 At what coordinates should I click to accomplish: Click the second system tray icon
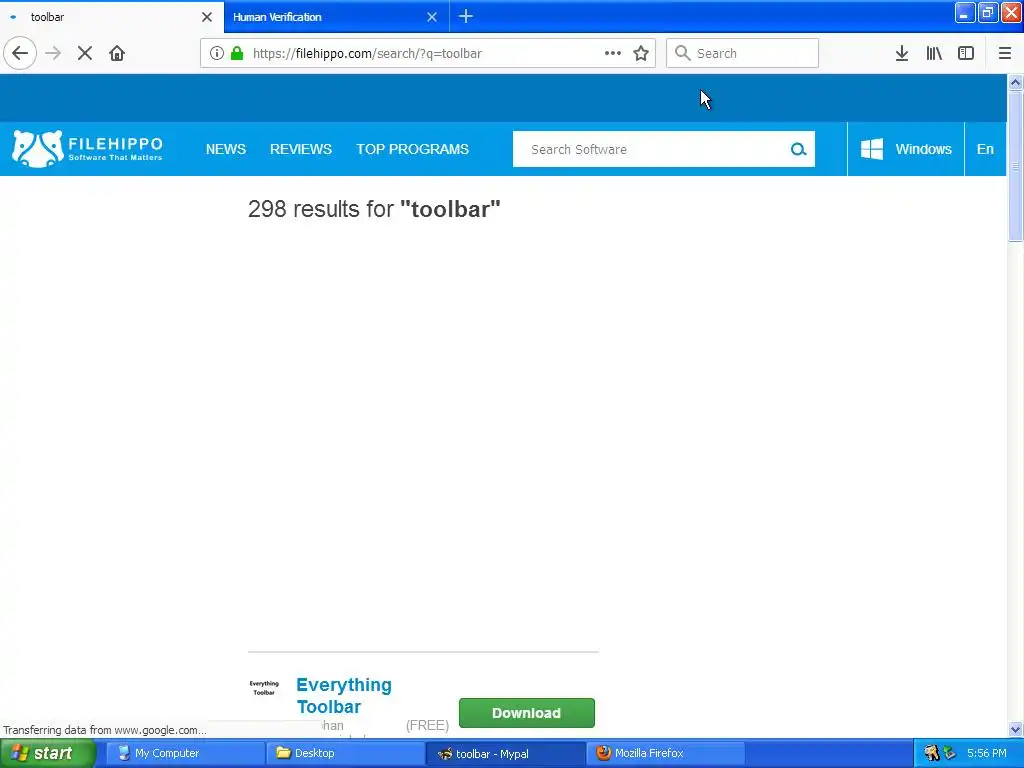(950, 753)
